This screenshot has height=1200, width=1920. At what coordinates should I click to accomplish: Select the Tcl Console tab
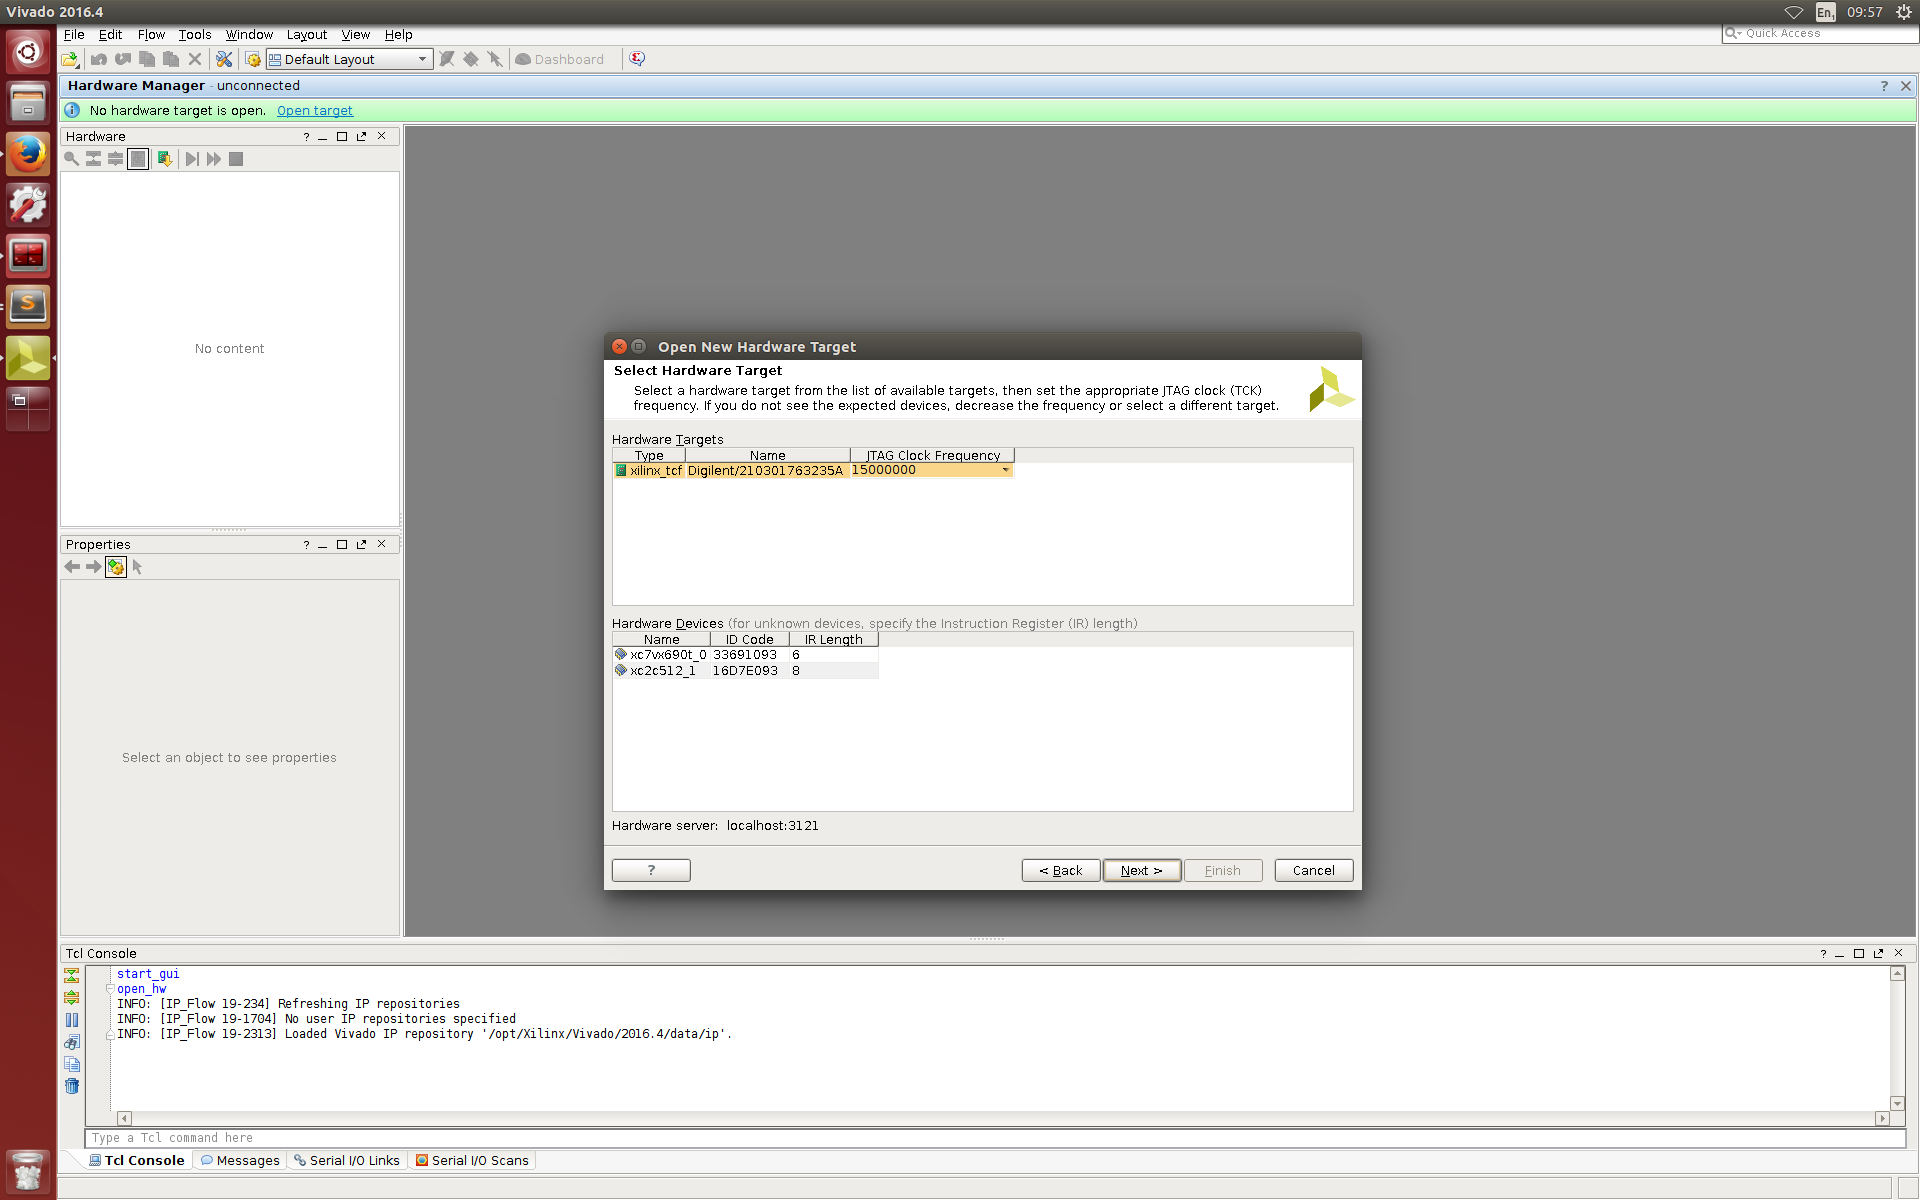click(x=137, y=1160)
